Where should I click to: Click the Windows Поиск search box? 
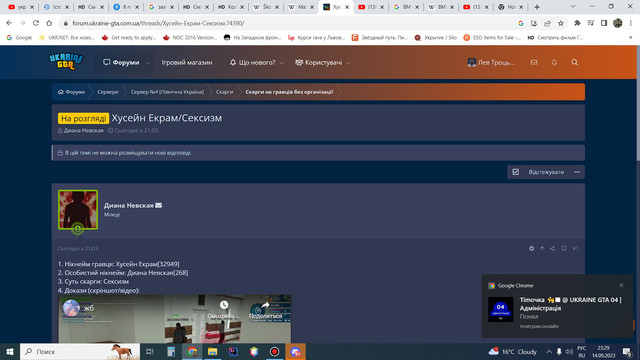pos(80,351)
